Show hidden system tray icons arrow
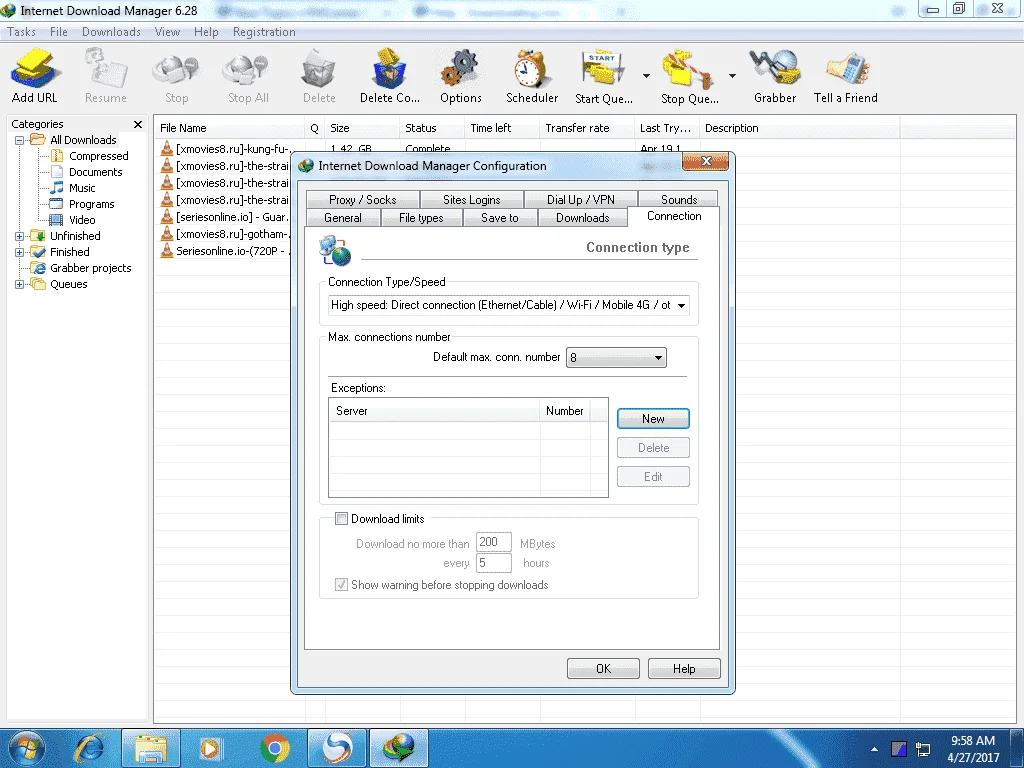Screen dimensions: 1024x768 click(874, 749)
